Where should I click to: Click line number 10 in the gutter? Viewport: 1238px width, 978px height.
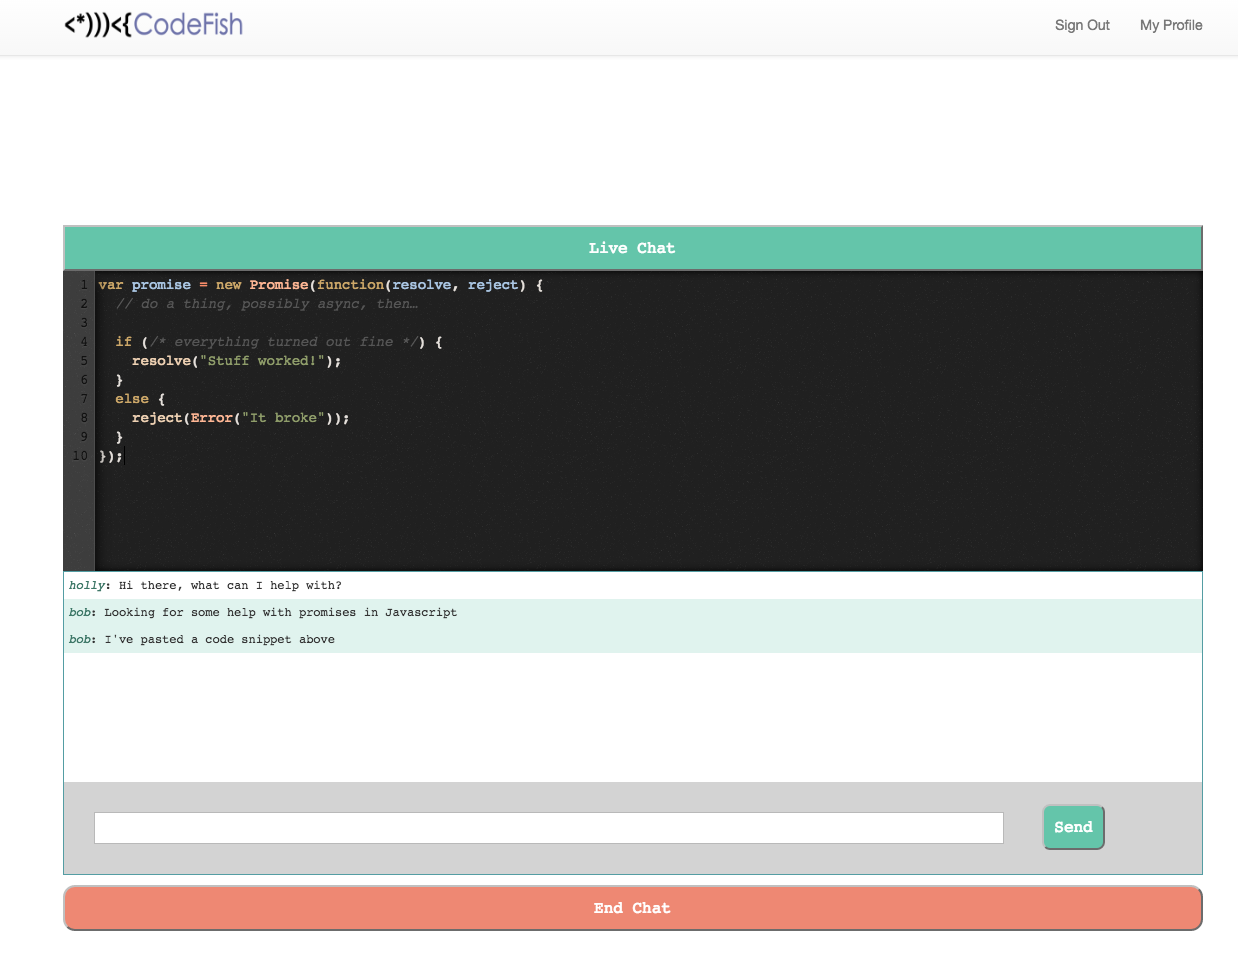click(x=80, y=456)
